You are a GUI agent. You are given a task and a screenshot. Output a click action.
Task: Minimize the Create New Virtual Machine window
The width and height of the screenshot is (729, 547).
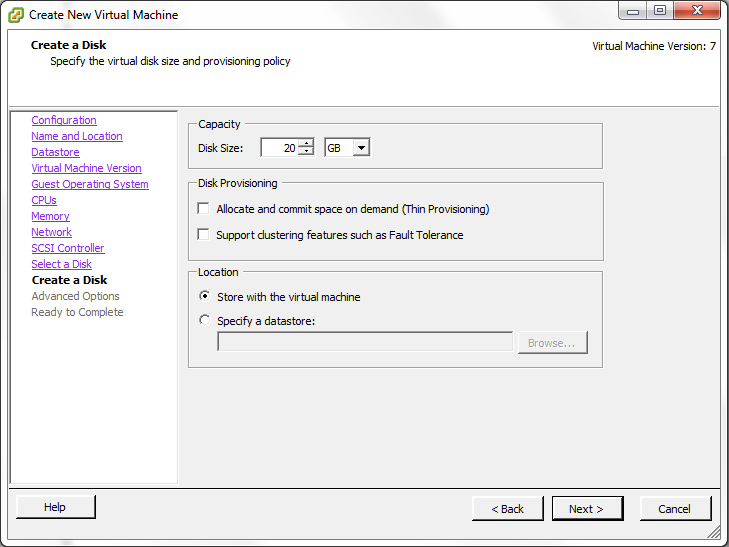coord(633,11)
